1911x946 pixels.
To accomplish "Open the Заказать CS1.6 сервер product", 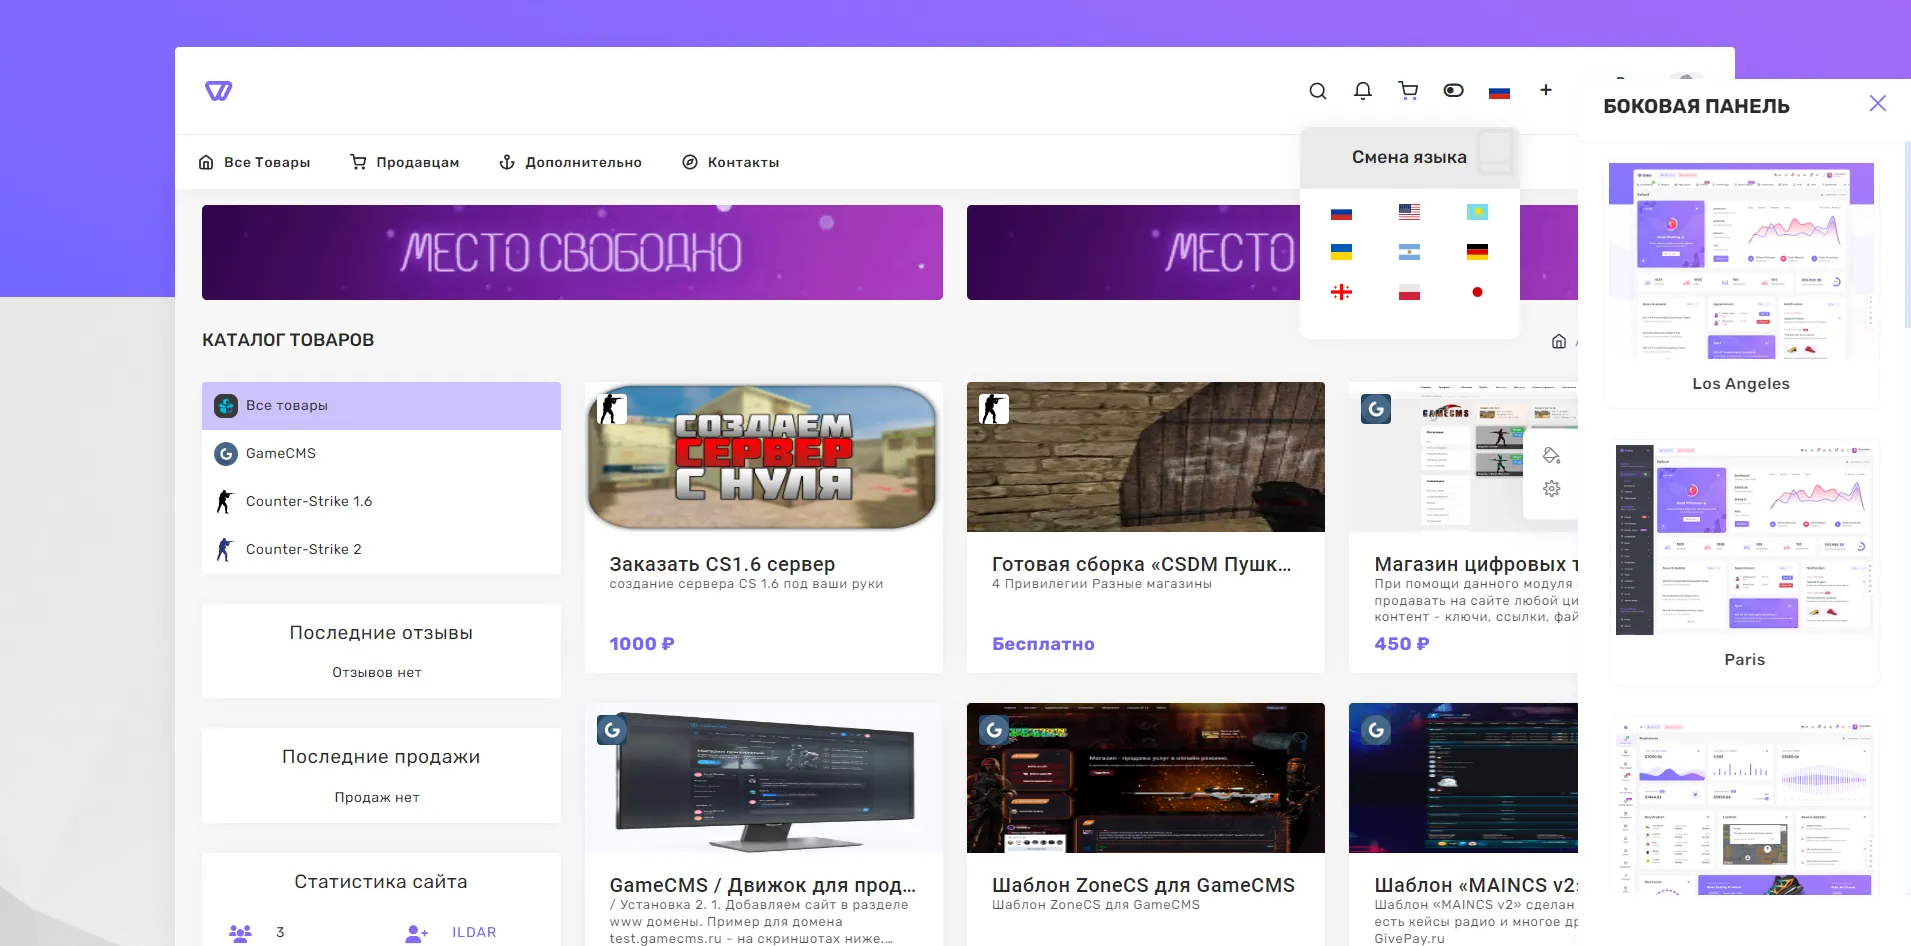I will 721,564.
